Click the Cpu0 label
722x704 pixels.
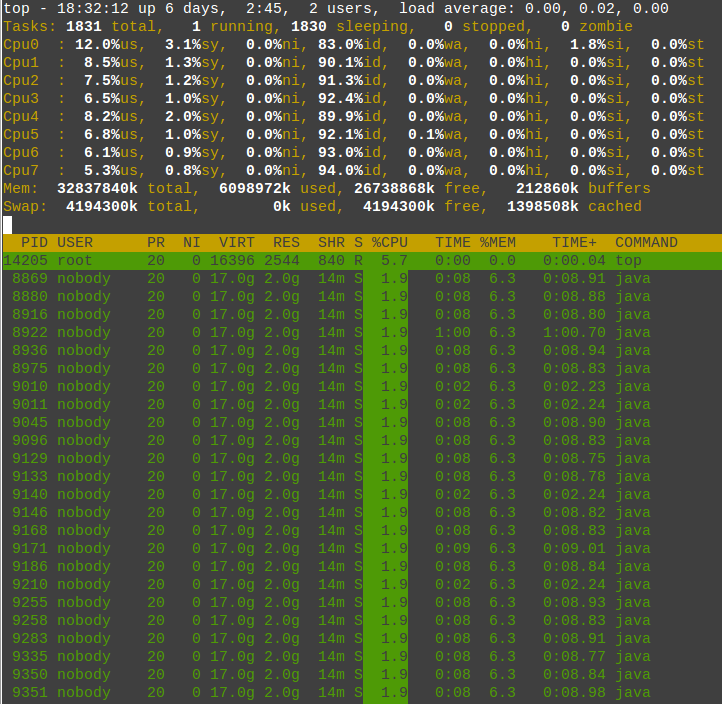pos(21,45)
